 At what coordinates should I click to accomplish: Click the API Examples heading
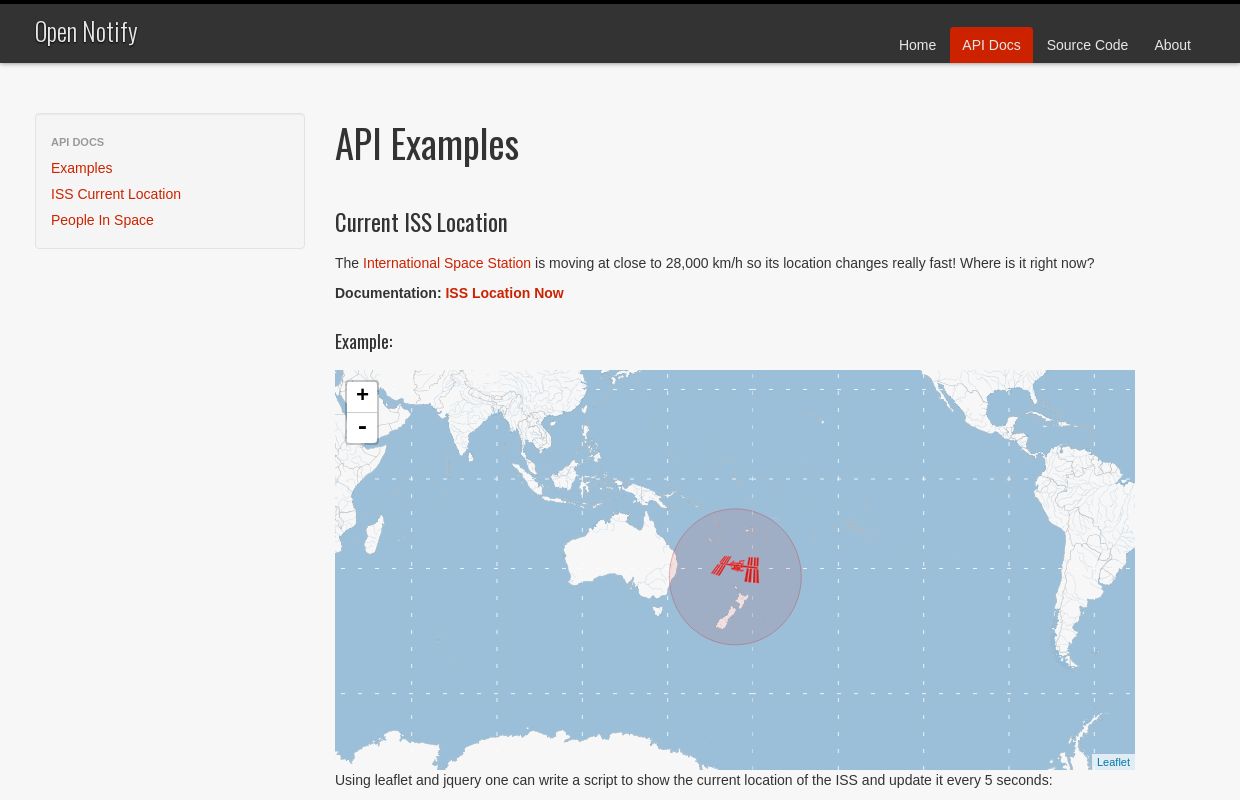427,144
